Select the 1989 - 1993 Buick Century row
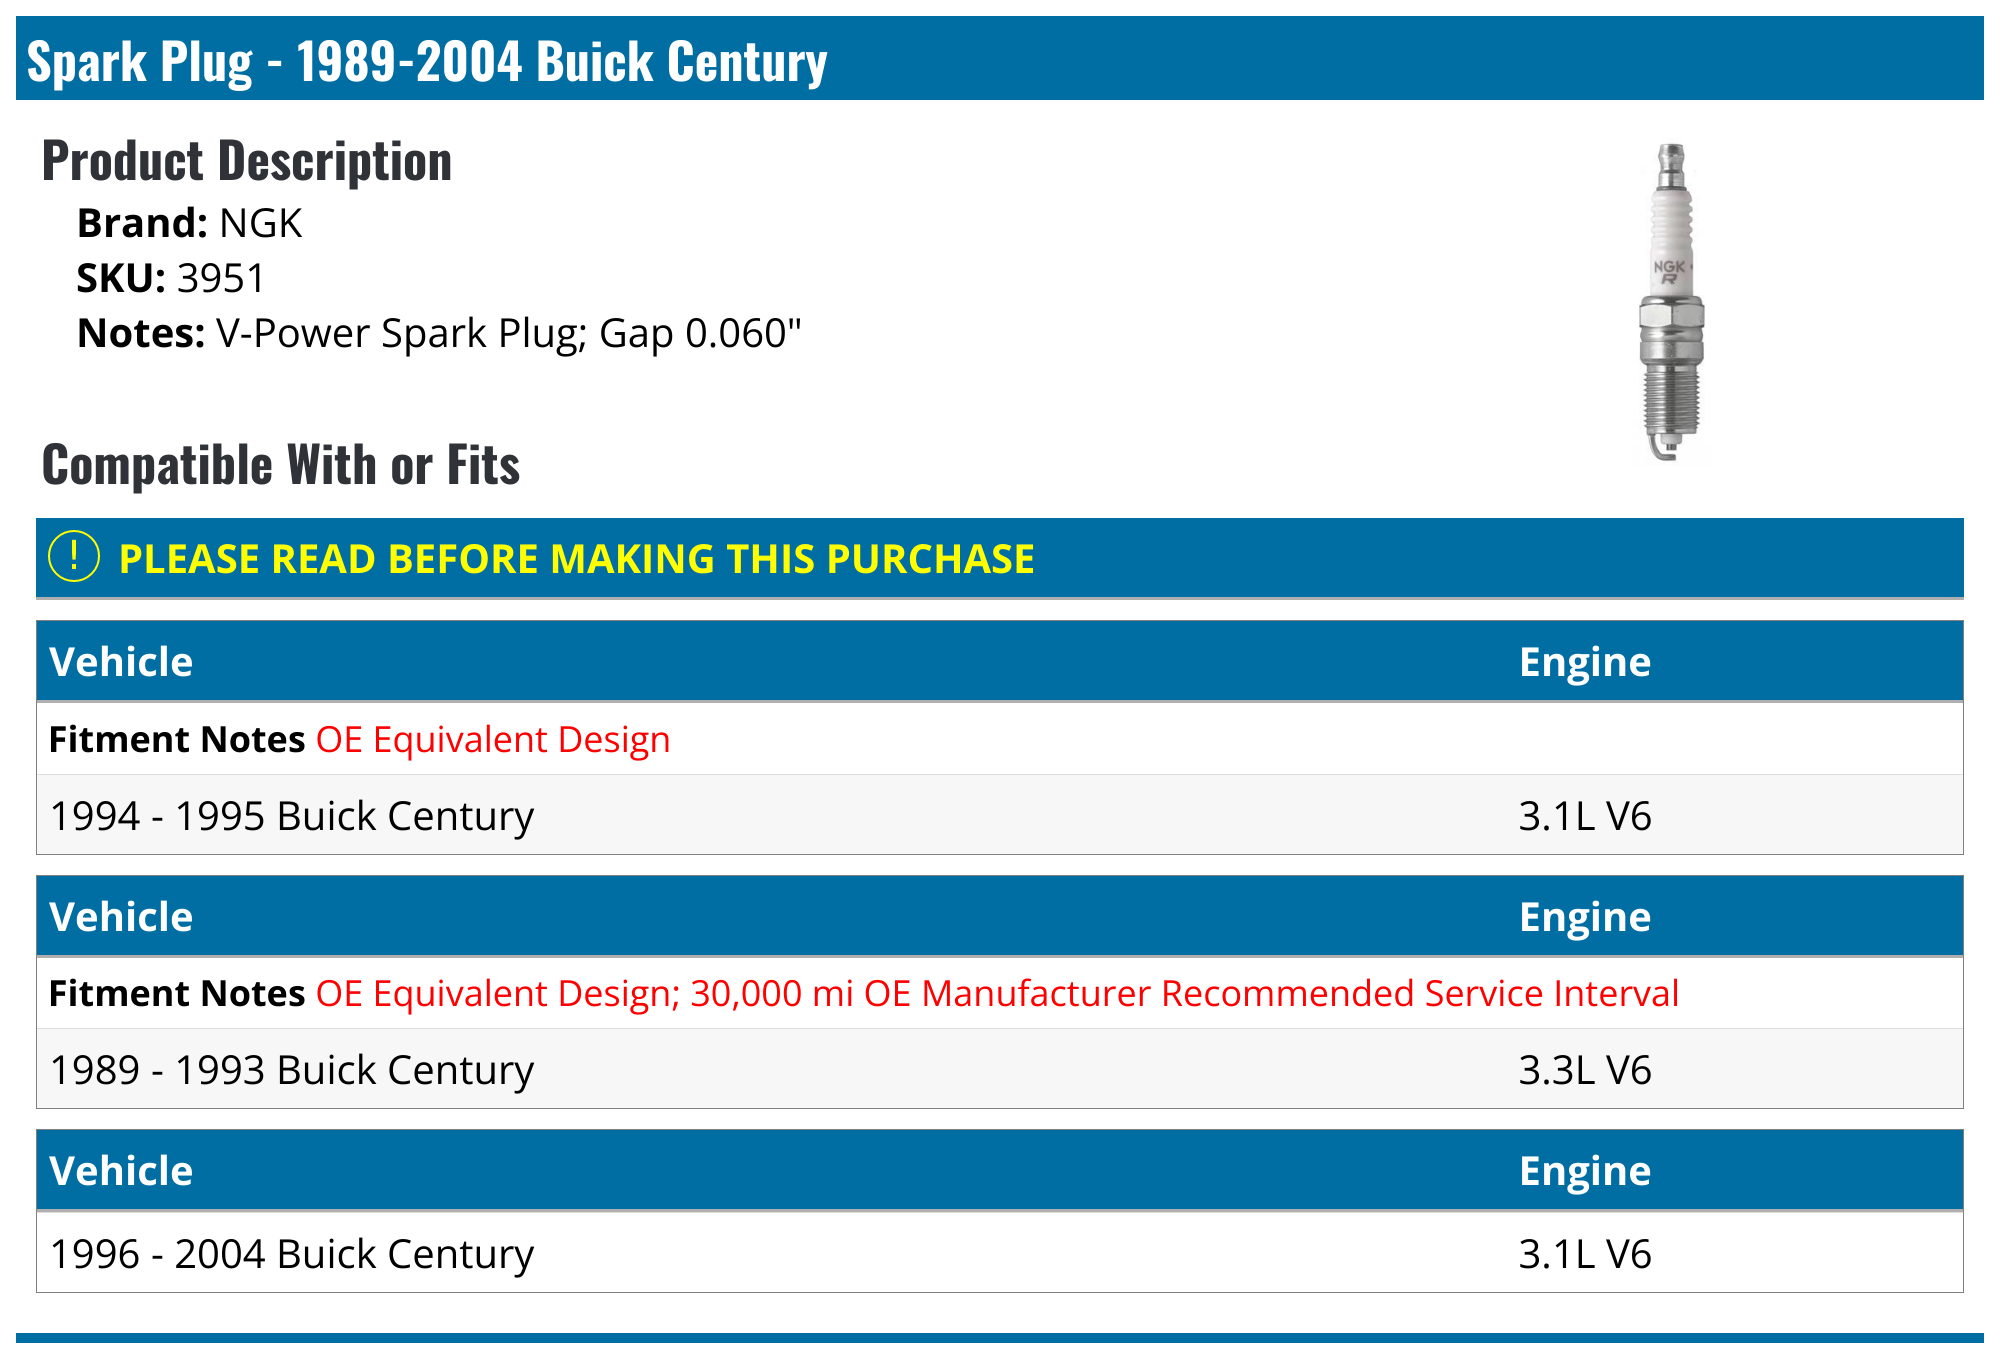Viewport: 2000px width, 1359px height. tap(292, 1070)
